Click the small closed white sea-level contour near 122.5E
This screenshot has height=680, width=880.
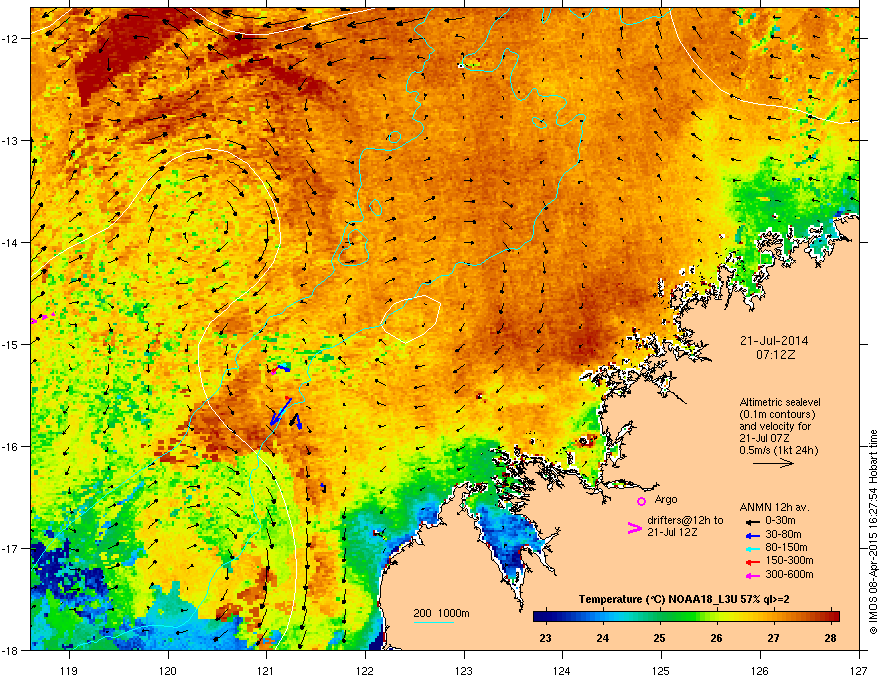tap(411, 319)
